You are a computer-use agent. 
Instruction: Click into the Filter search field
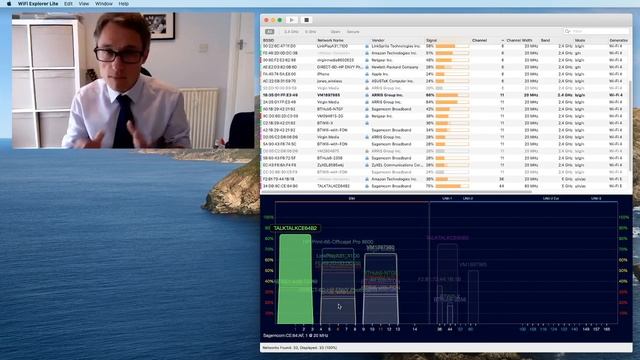[597, 31]
